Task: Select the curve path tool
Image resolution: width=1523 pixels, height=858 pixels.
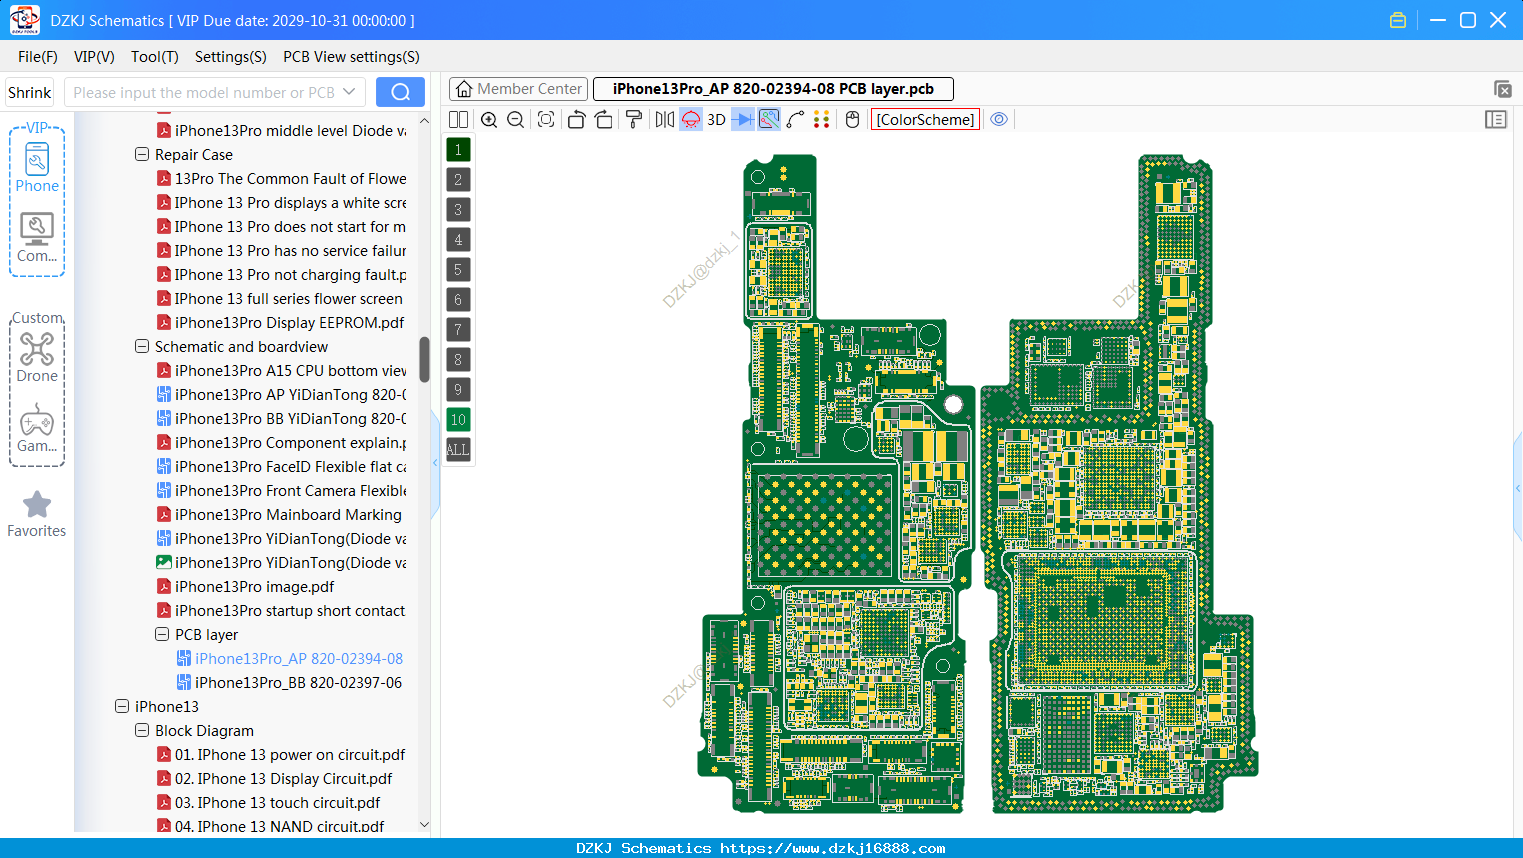Action: tap(796, 120)
